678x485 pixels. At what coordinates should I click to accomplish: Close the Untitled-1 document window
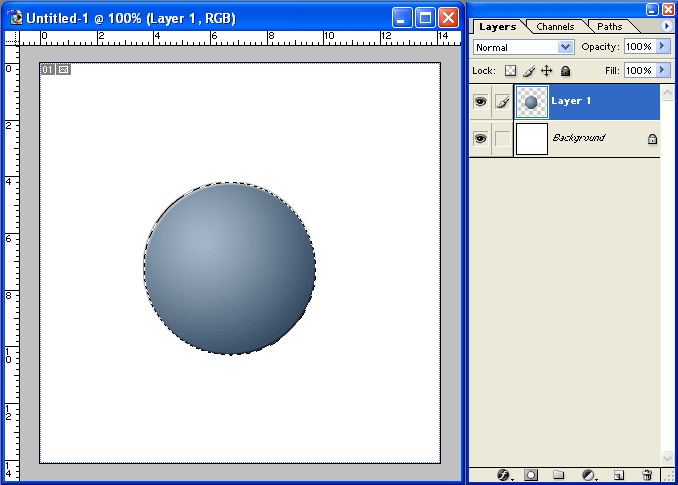click(448, 18)
